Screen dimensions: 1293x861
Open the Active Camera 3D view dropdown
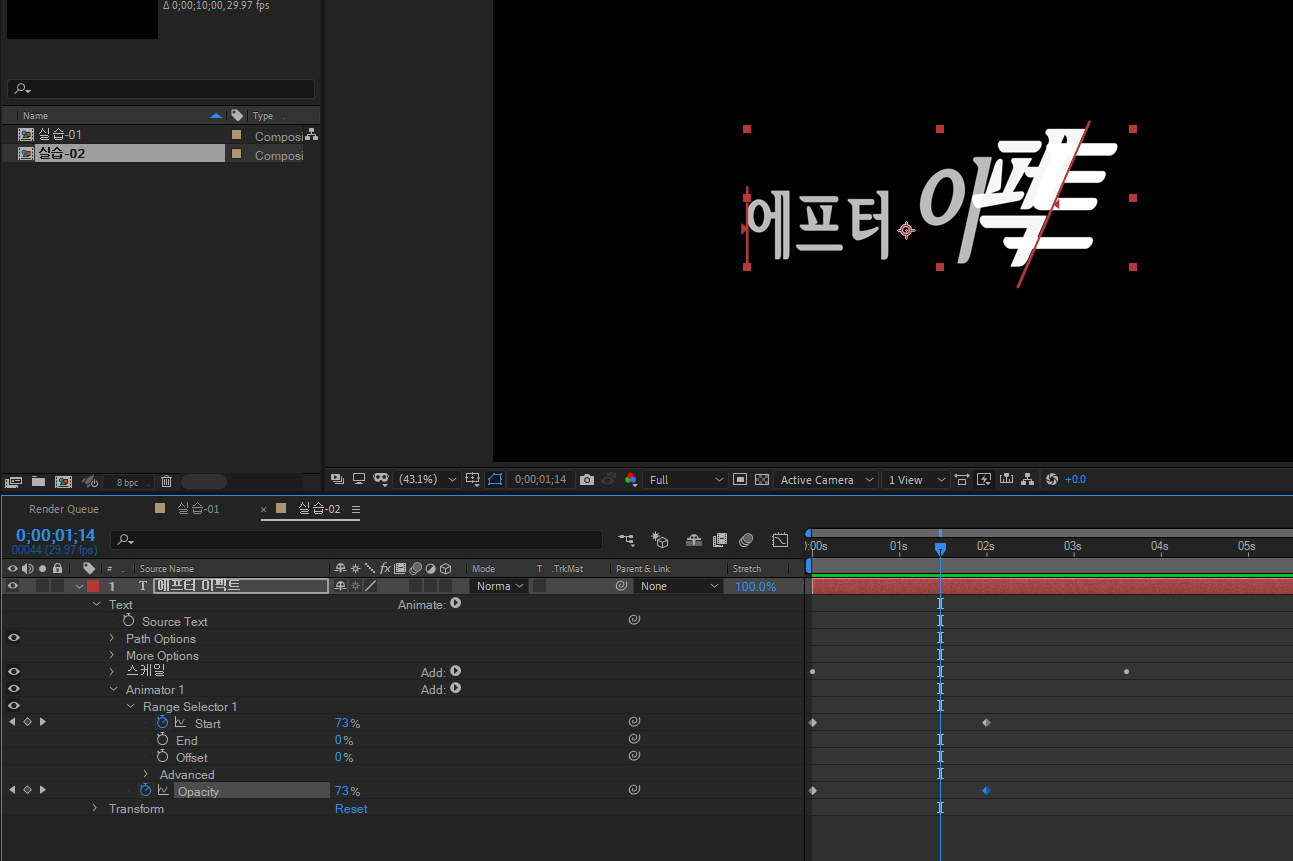(827, 480)
